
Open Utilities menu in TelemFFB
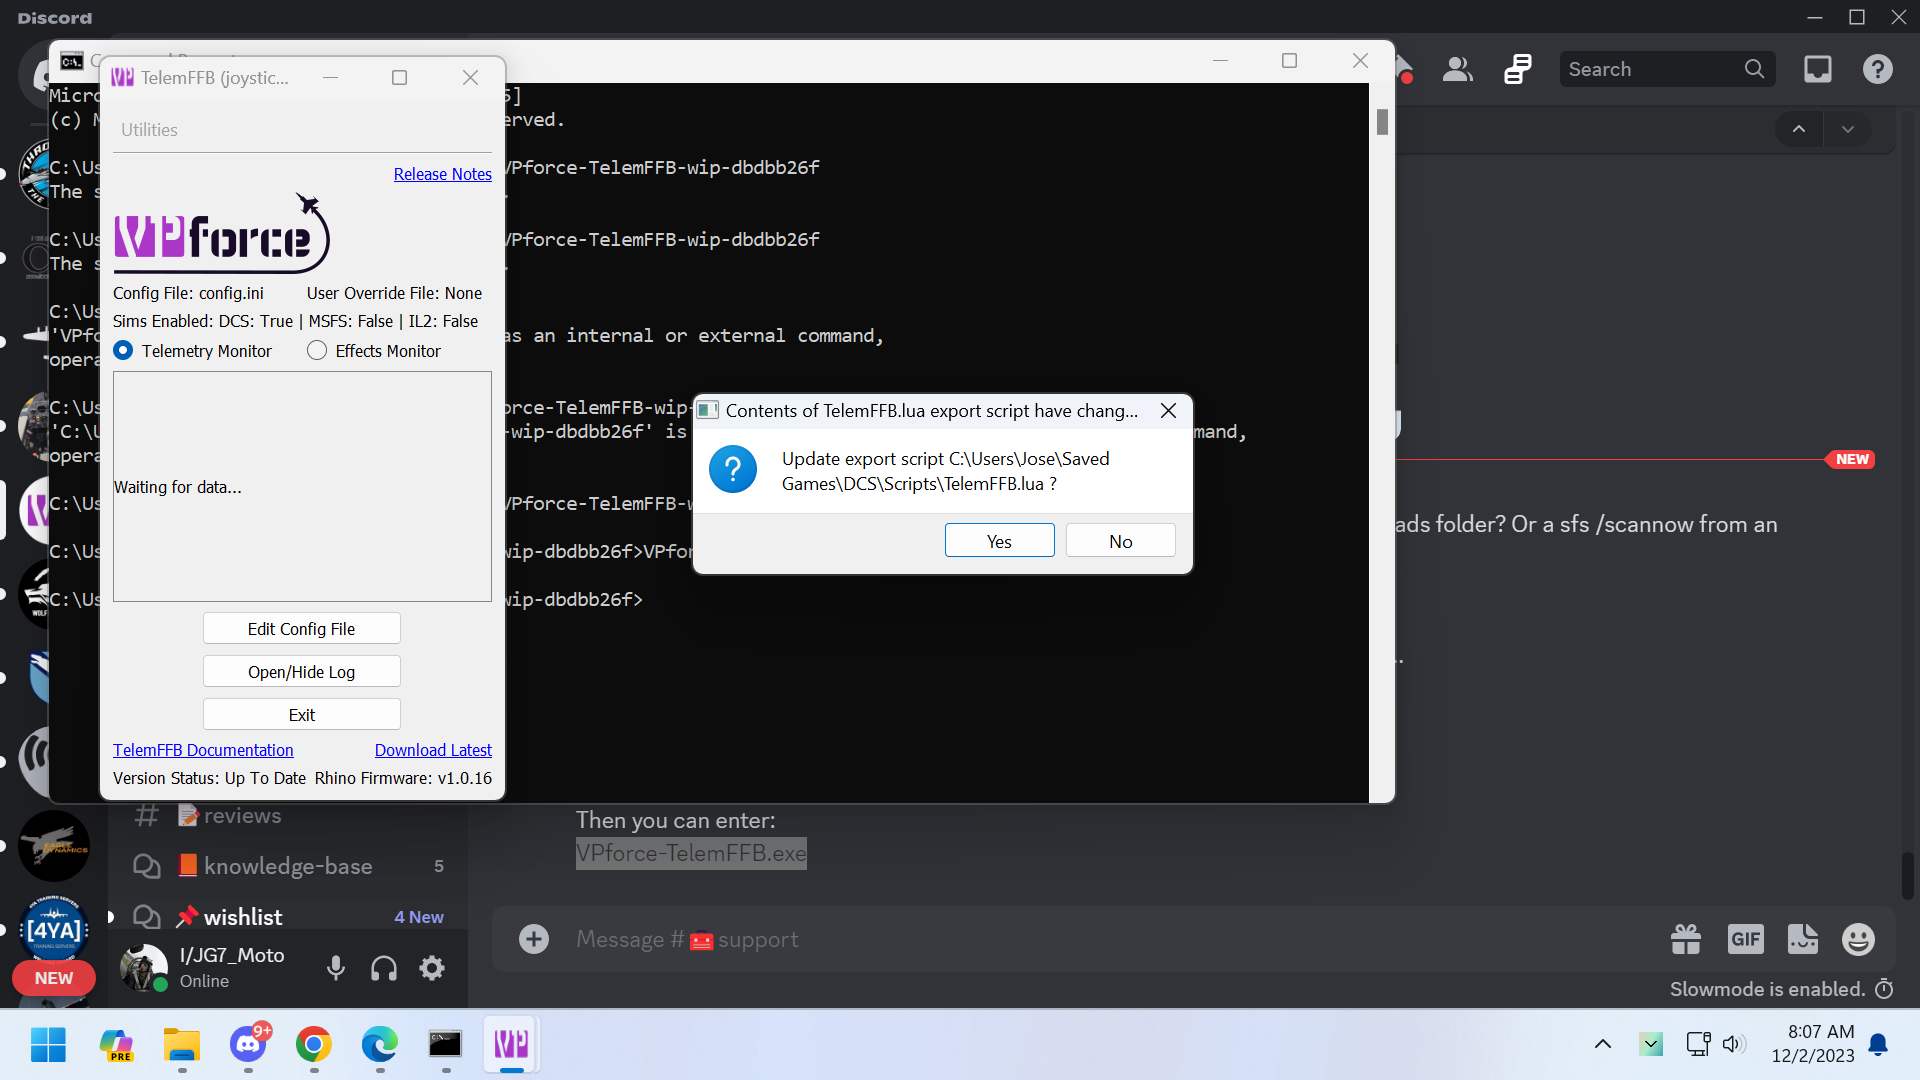pos(149,130)
